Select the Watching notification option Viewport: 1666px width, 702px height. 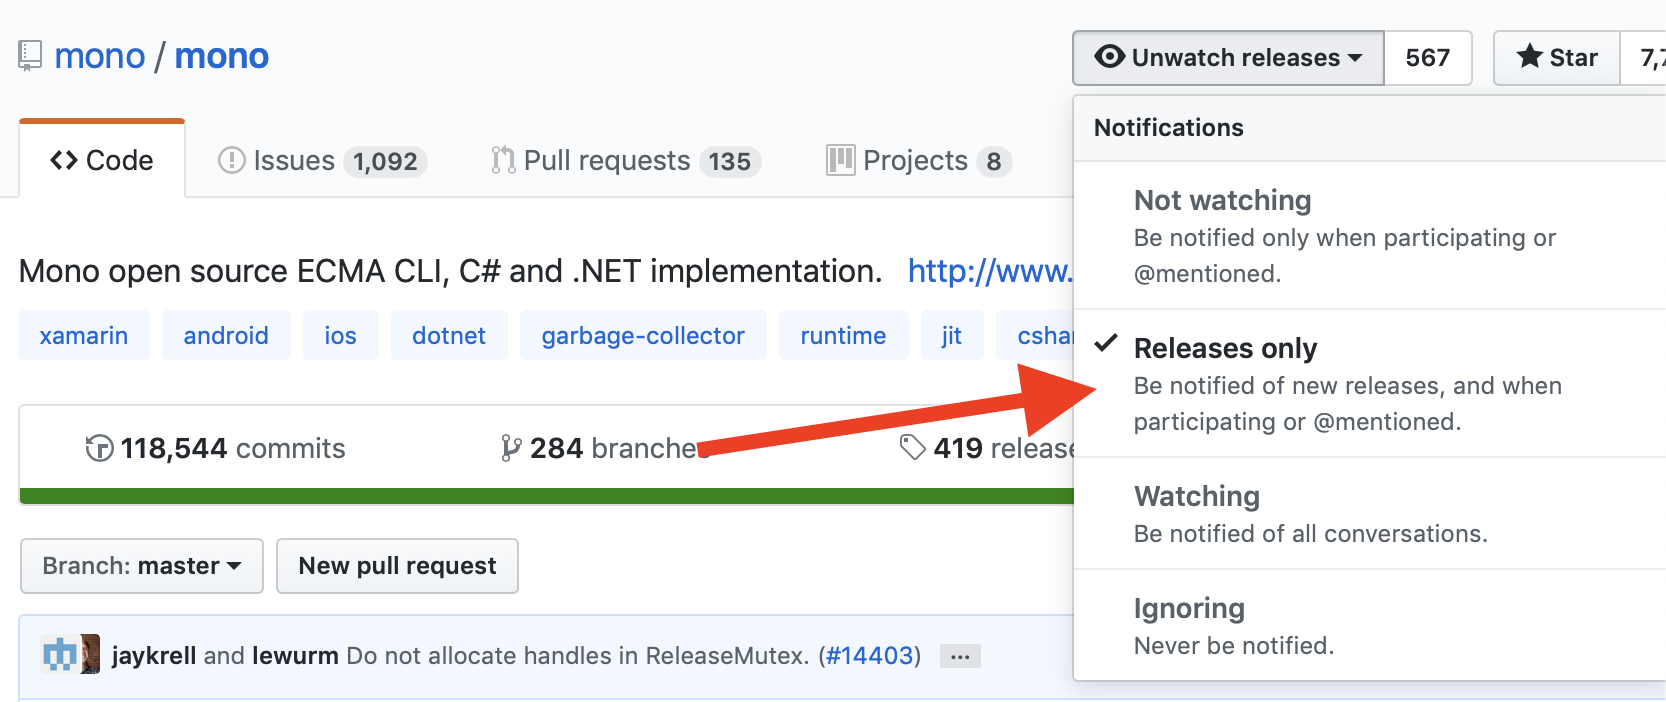1370,513
